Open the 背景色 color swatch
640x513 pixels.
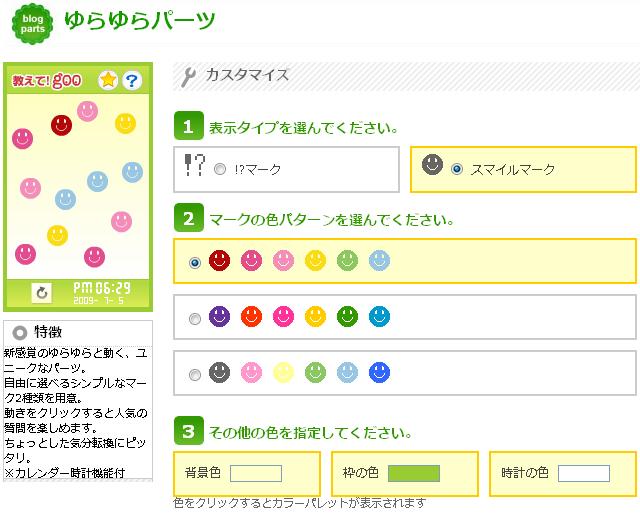pyautogui.click(x=256, y=473)
